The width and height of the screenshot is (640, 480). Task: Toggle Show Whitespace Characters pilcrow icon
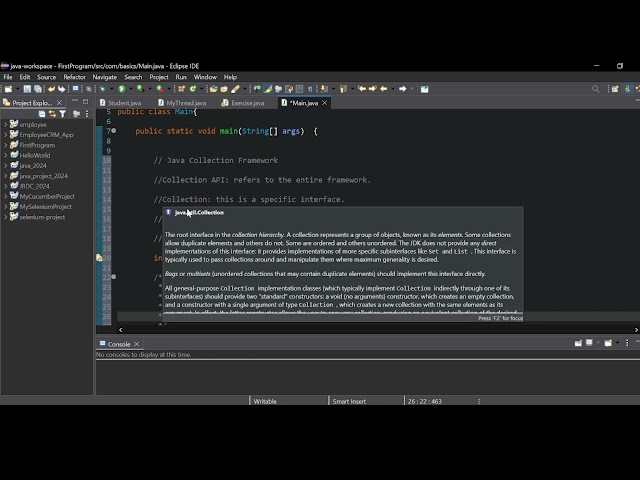pyautogui.click(x=310, y=89)
